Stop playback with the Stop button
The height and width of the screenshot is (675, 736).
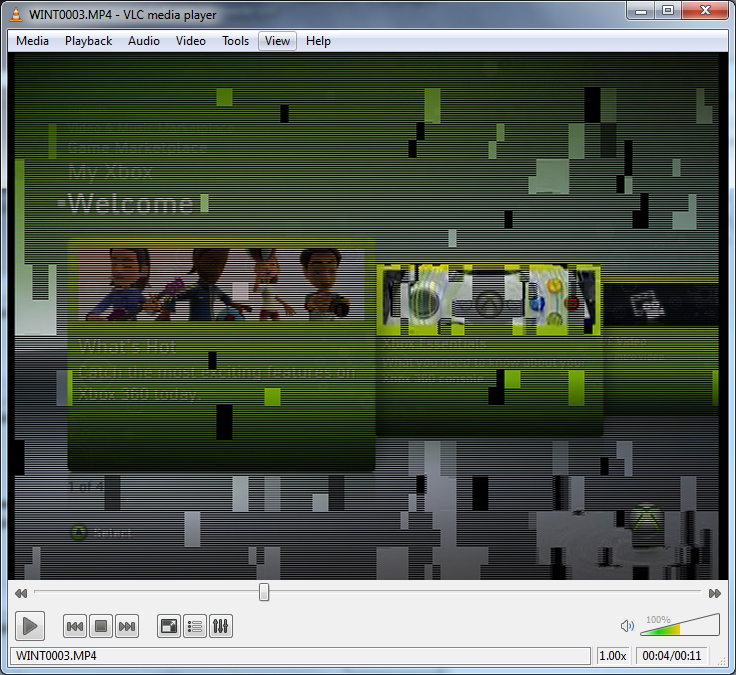tap(101, 626)
